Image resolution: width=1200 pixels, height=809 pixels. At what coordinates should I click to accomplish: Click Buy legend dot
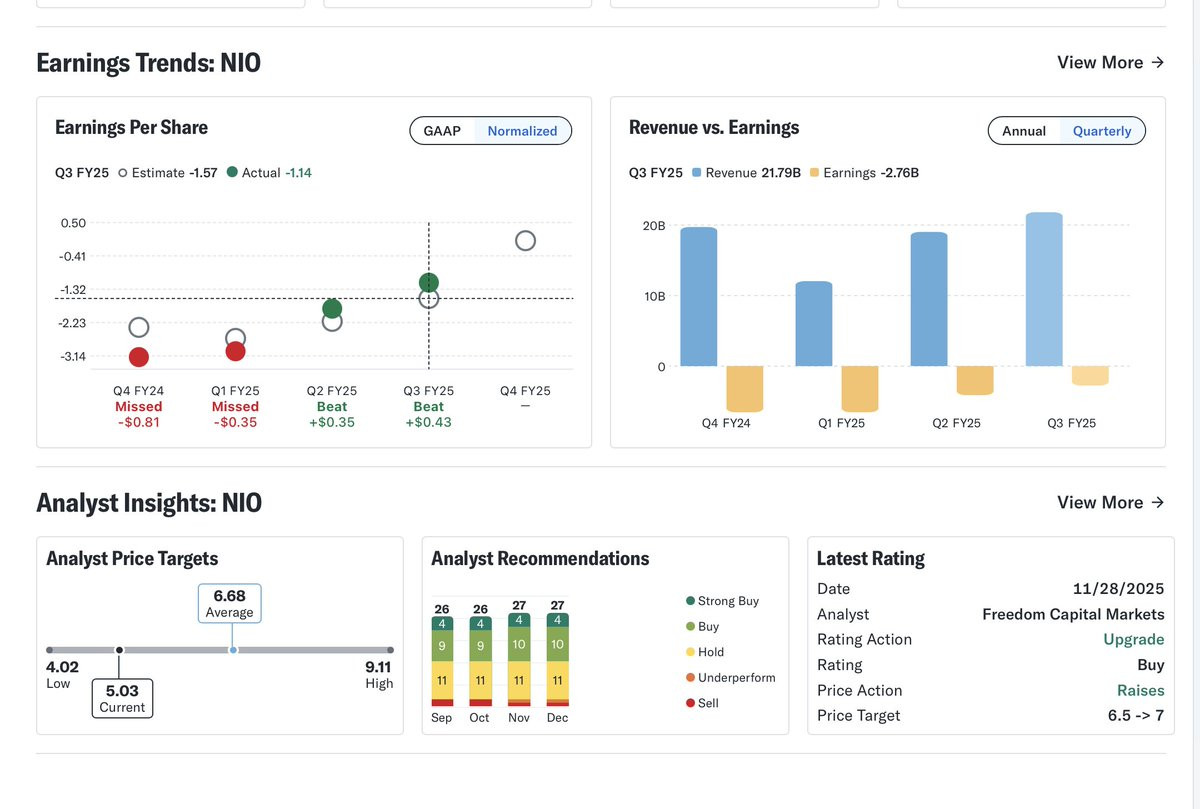point(690,627)
